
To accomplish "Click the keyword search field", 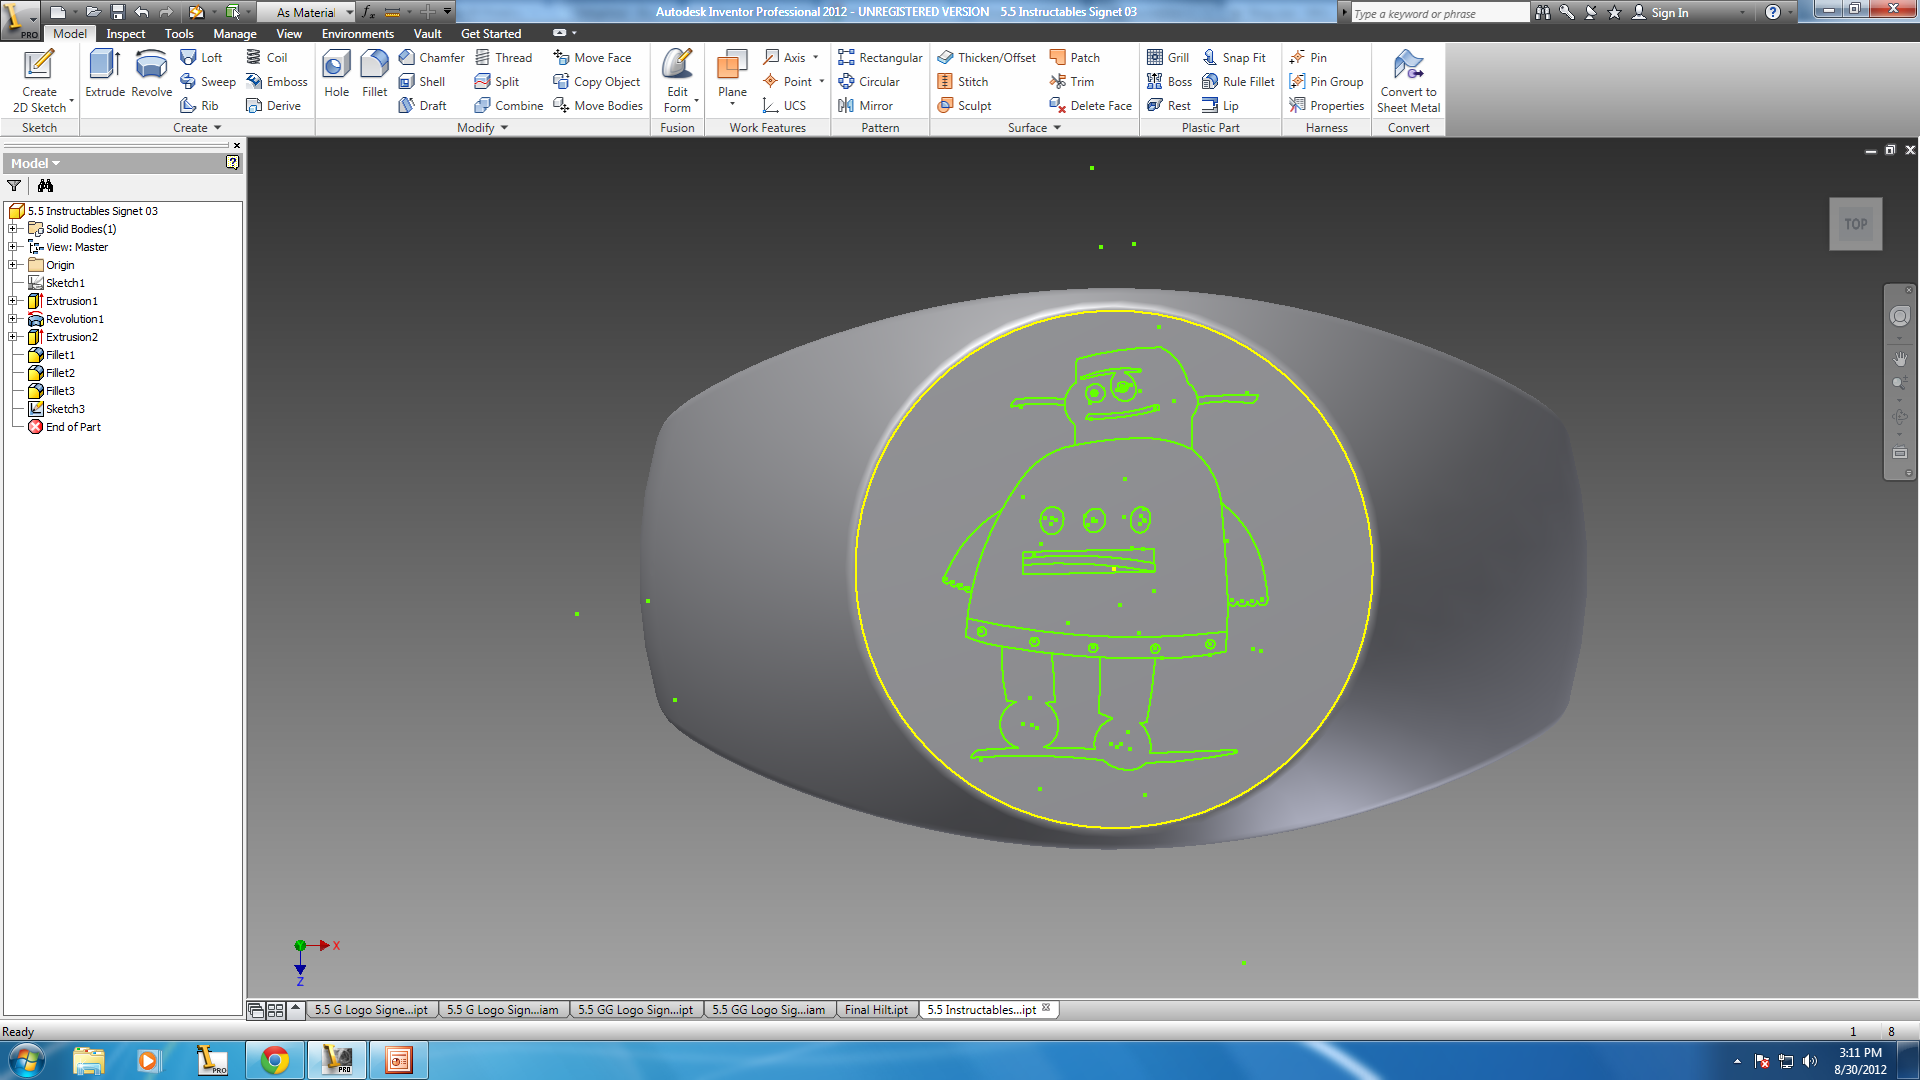I will click(1440, 13).
